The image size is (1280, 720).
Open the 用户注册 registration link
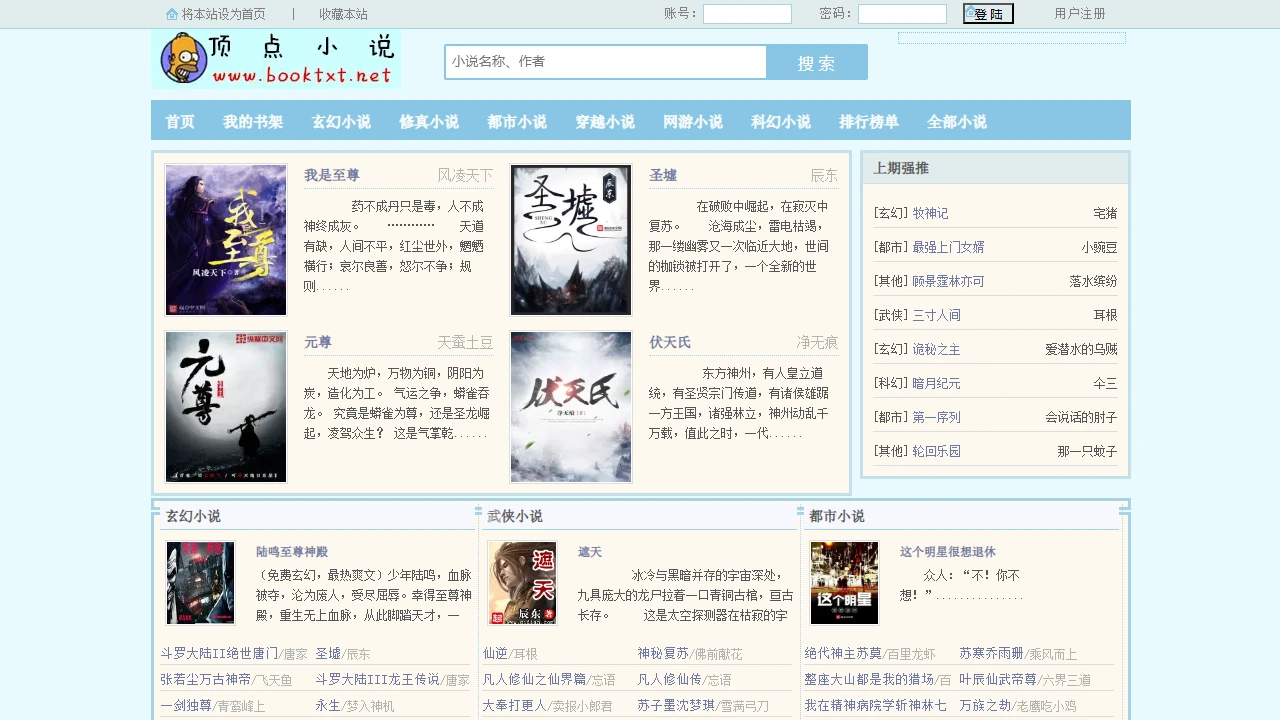(x=1080, y=14)
